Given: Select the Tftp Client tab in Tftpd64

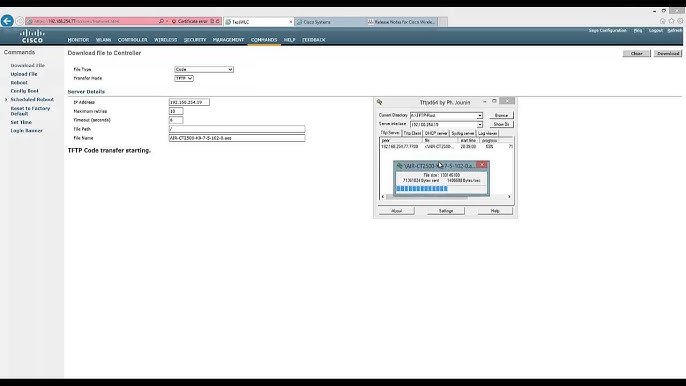Looking at the screenshot, I should (x=412, y=133).
